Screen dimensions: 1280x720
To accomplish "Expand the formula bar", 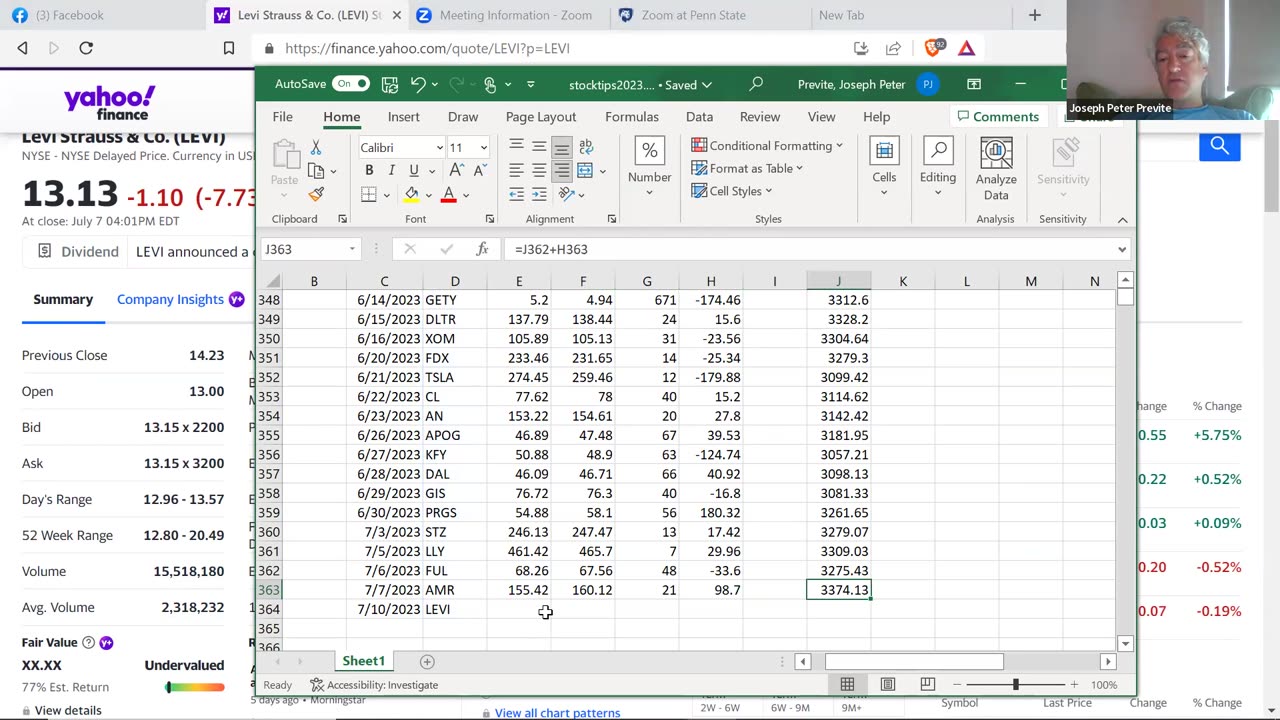I will point(1122,250).
